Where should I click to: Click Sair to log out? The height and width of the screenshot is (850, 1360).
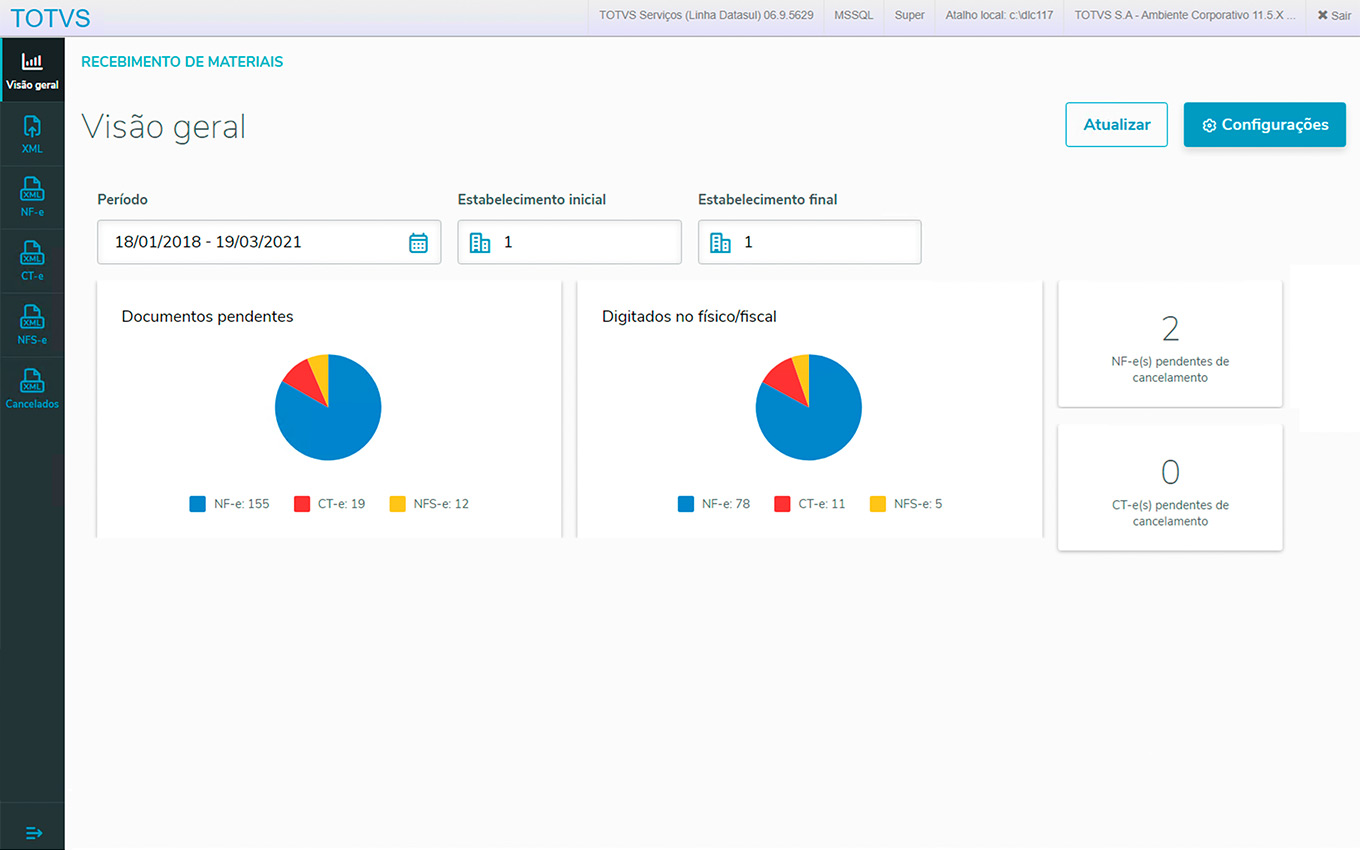1333,16
